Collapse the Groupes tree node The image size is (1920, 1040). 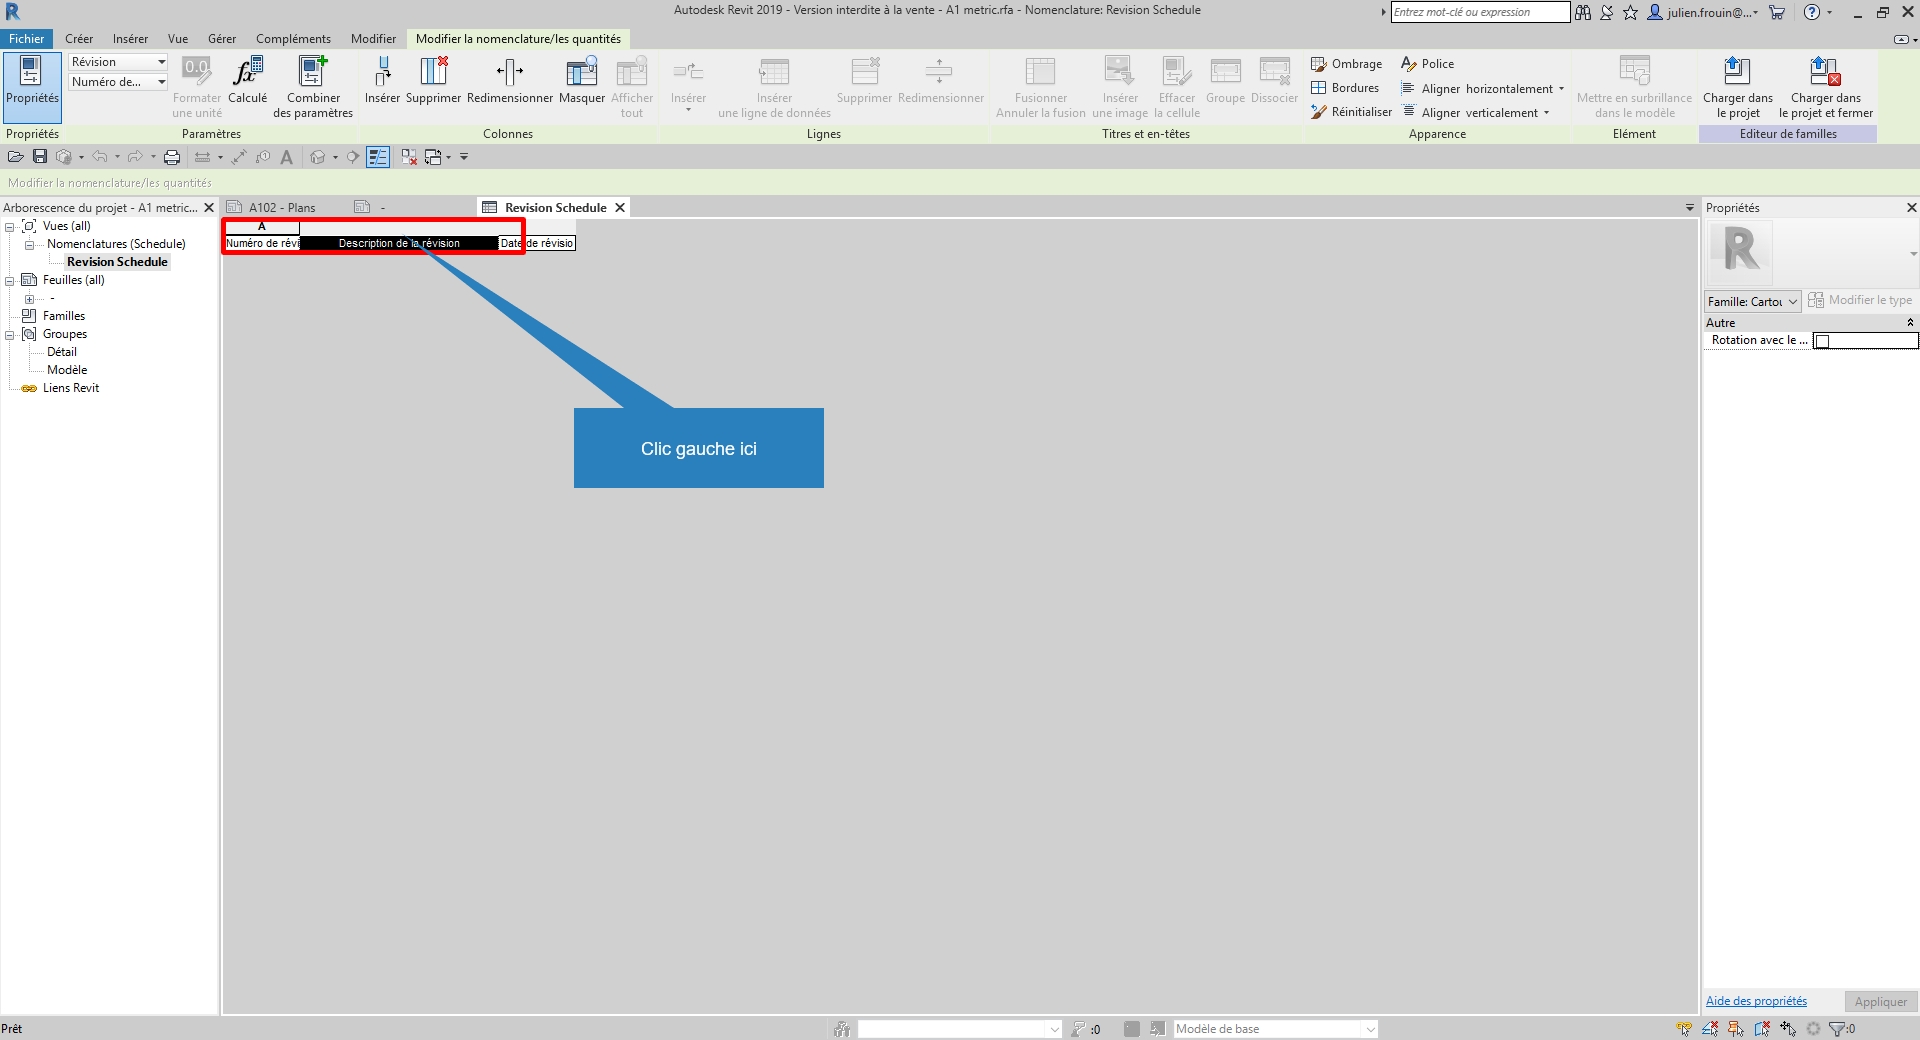(x=10, y=335)
